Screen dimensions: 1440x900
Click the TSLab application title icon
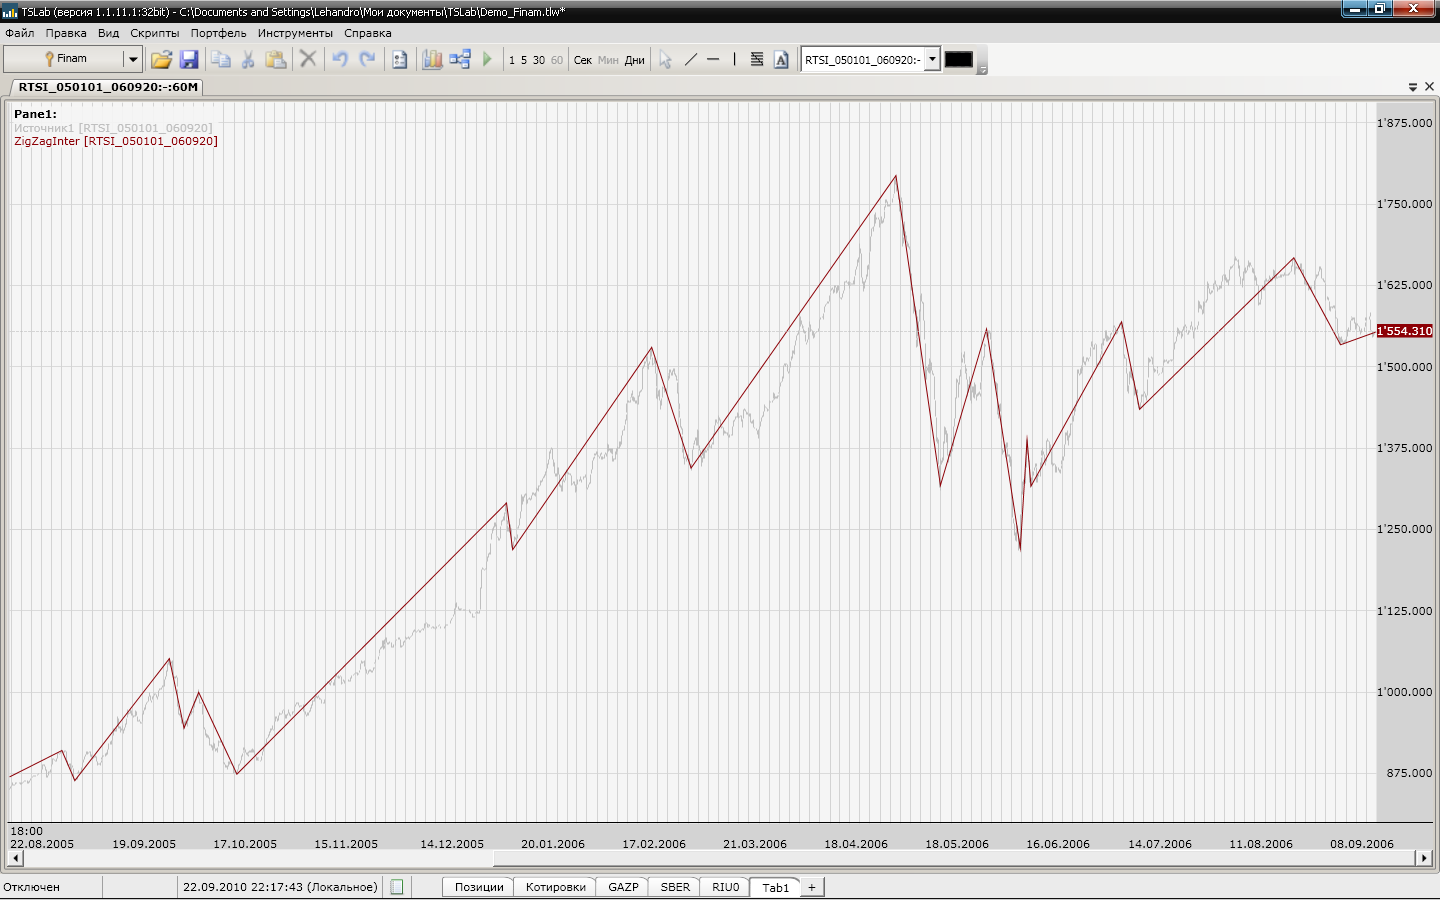tap(10, 12)
